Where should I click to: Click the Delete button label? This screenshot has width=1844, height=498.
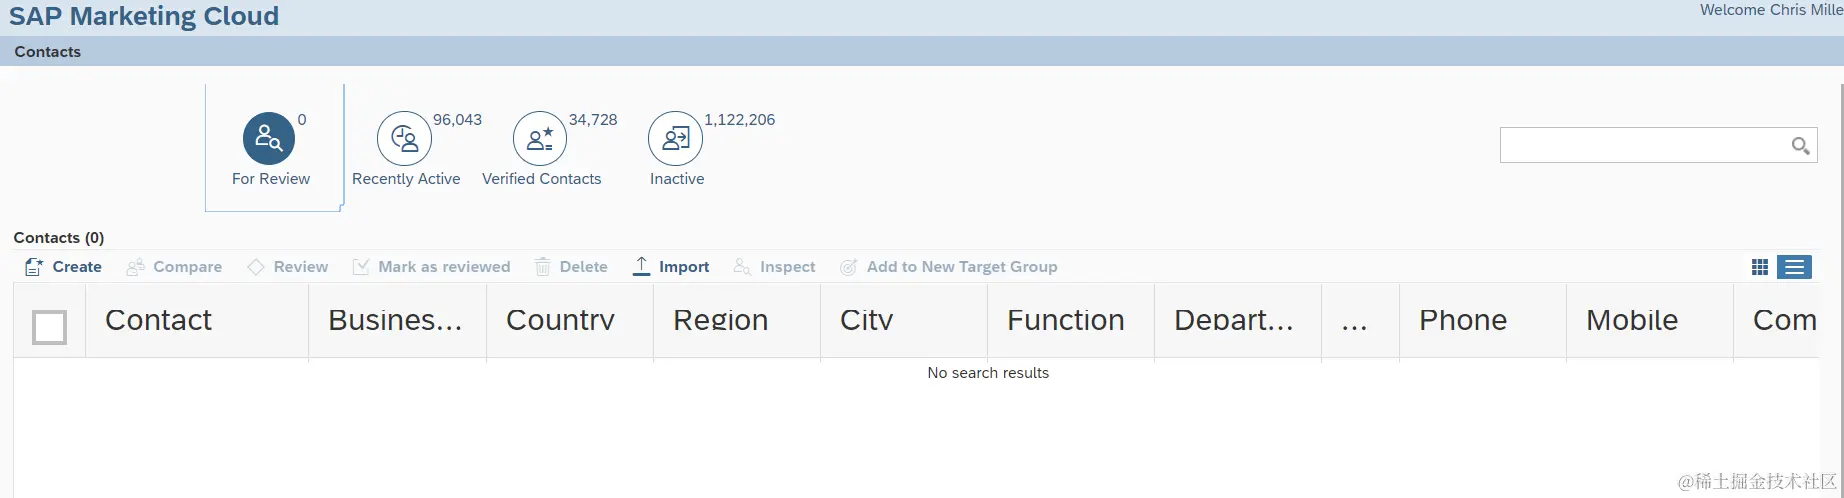coord(584,267)
